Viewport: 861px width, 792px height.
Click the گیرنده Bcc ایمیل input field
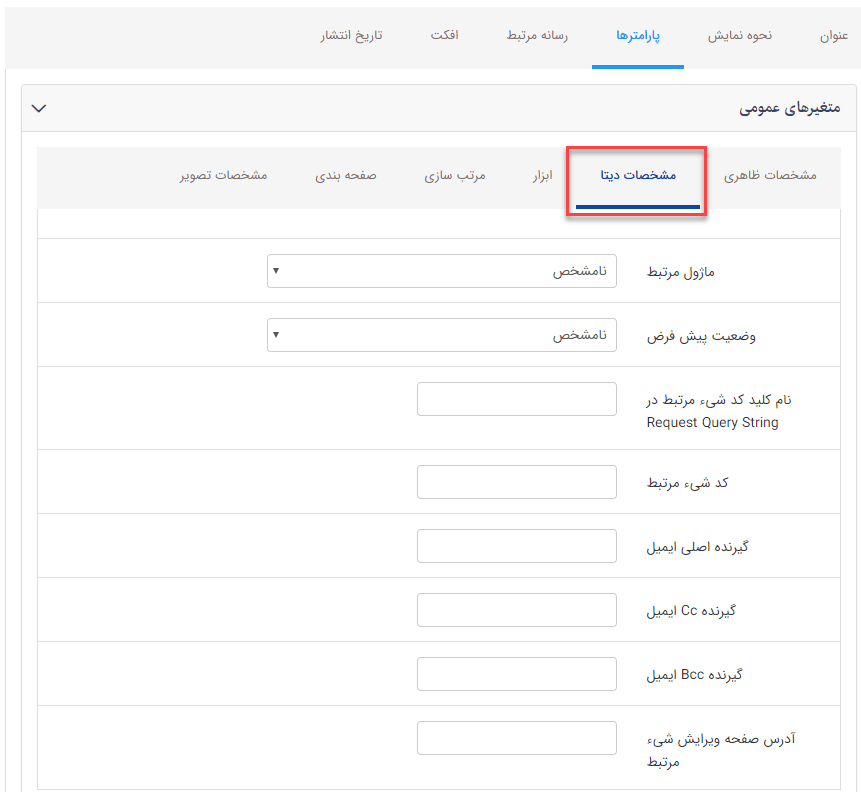(x=516, y=673)
